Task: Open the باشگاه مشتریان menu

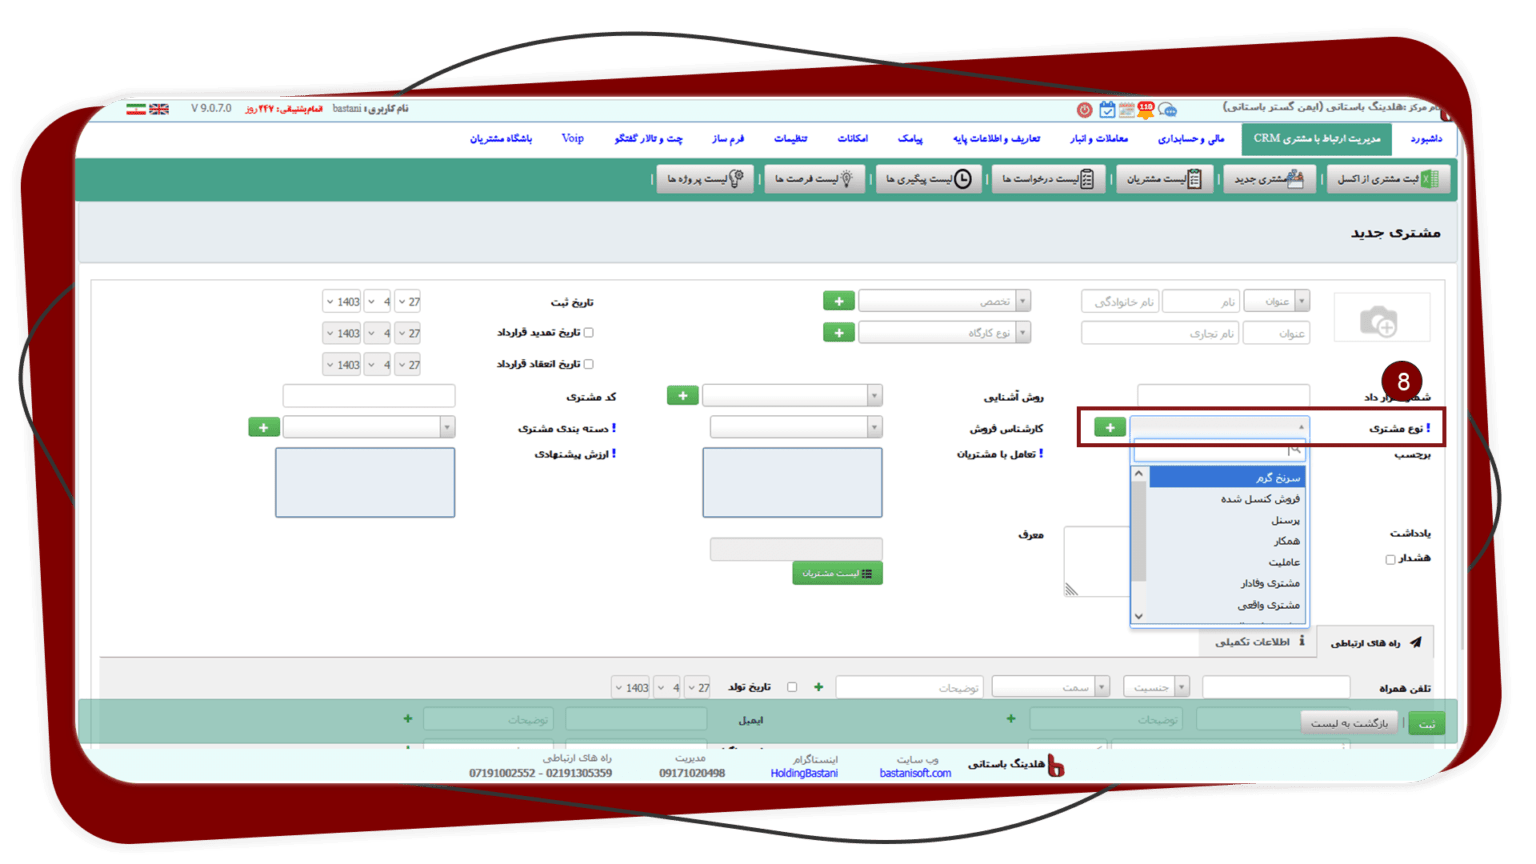Action: (501, 139)
